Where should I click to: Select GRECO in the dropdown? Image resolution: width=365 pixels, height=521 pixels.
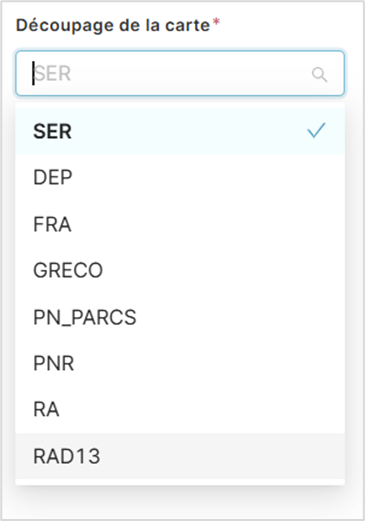(x=180, y=270)
